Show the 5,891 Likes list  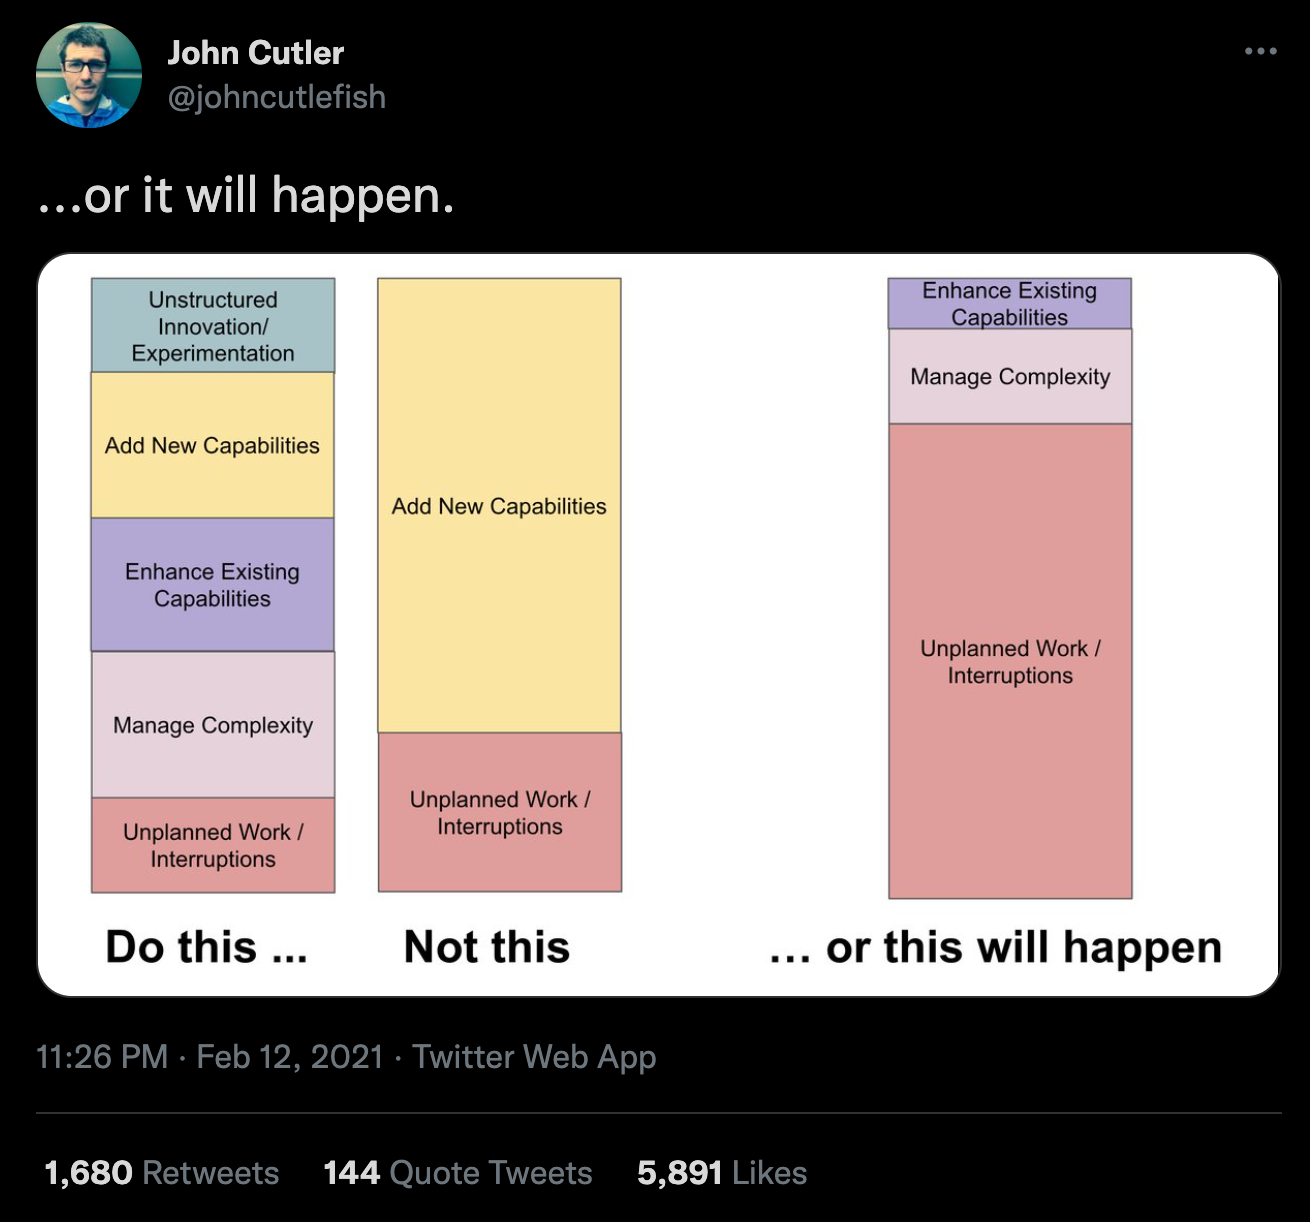click(722, 1172)
